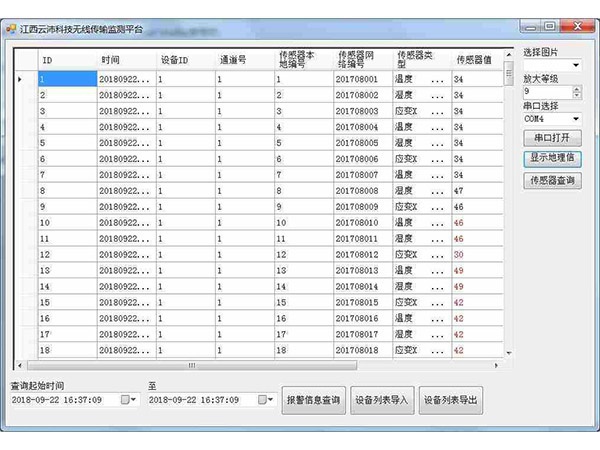
Task: Increase 放大等级 with the up spinner
Action: coord(576,88)
